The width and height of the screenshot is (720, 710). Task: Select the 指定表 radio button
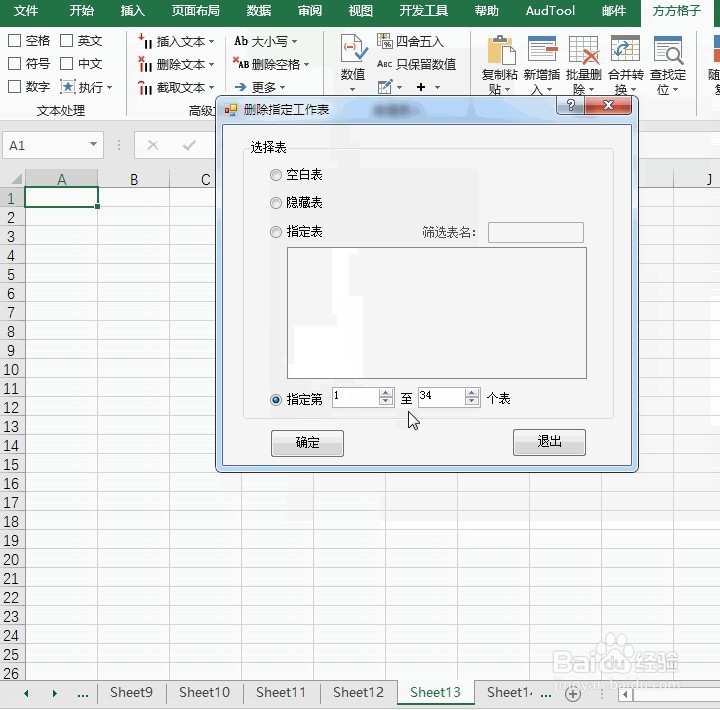276,232
